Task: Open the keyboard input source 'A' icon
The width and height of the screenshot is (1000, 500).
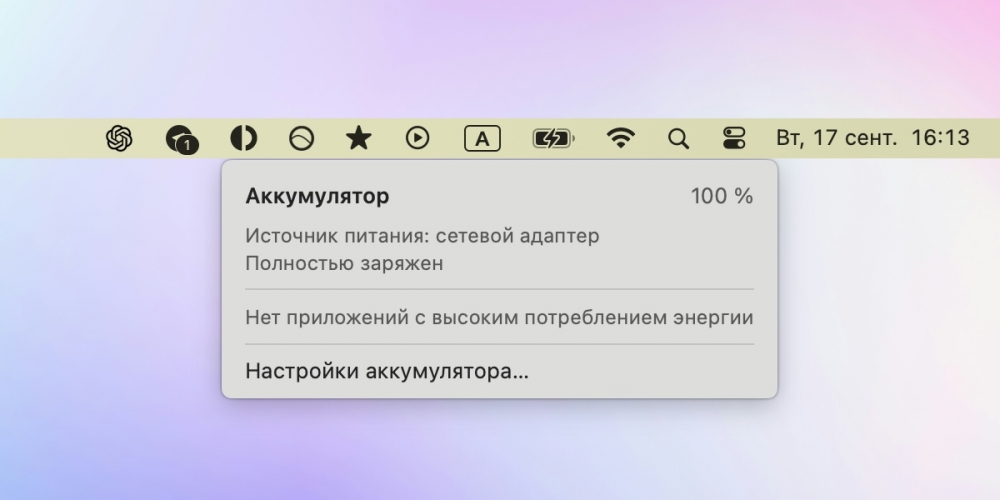Action: click(x=482, y=138)
